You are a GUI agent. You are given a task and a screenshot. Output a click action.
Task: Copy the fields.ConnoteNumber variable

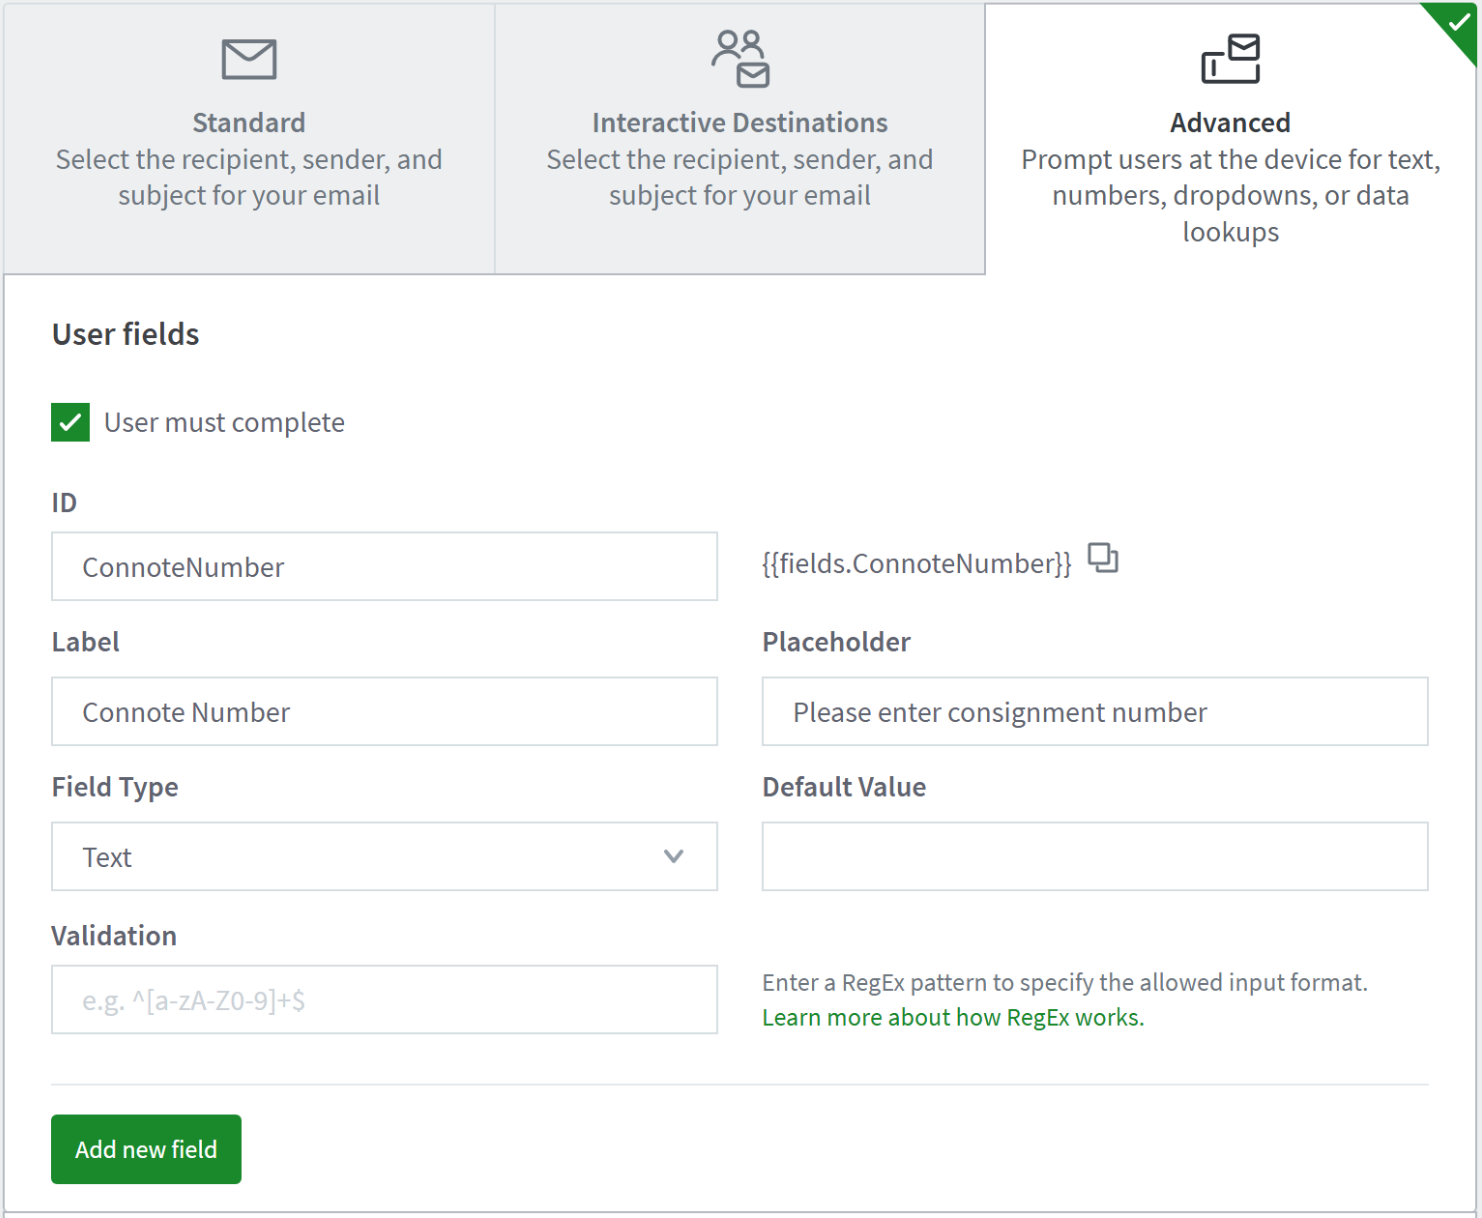[x=1103, y=558]
